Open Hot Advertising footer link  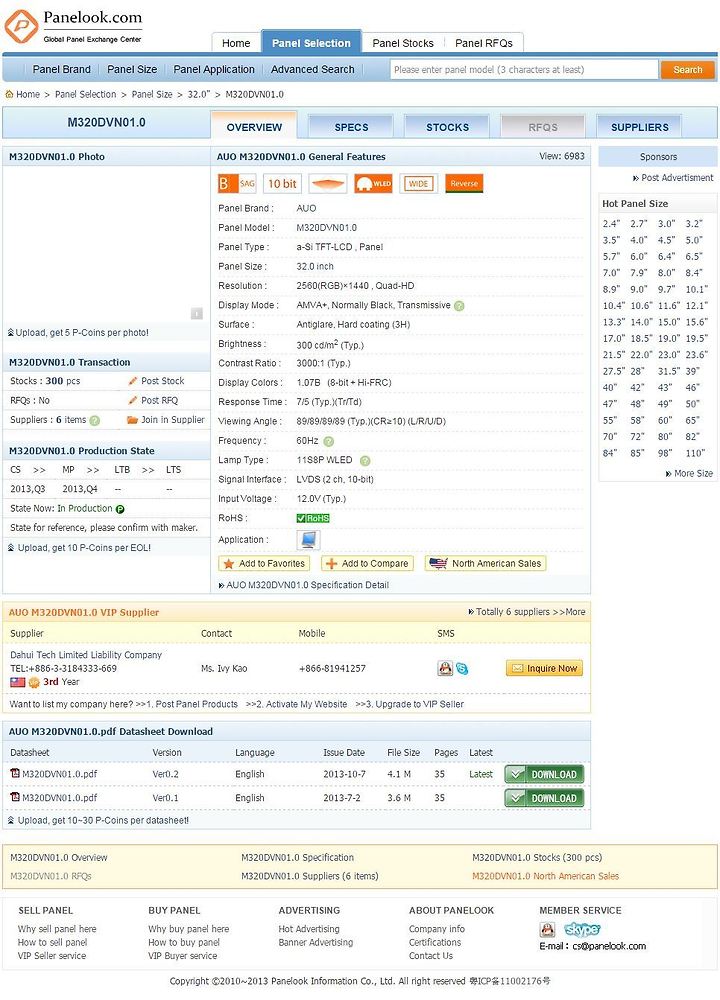tap(309, 929)
